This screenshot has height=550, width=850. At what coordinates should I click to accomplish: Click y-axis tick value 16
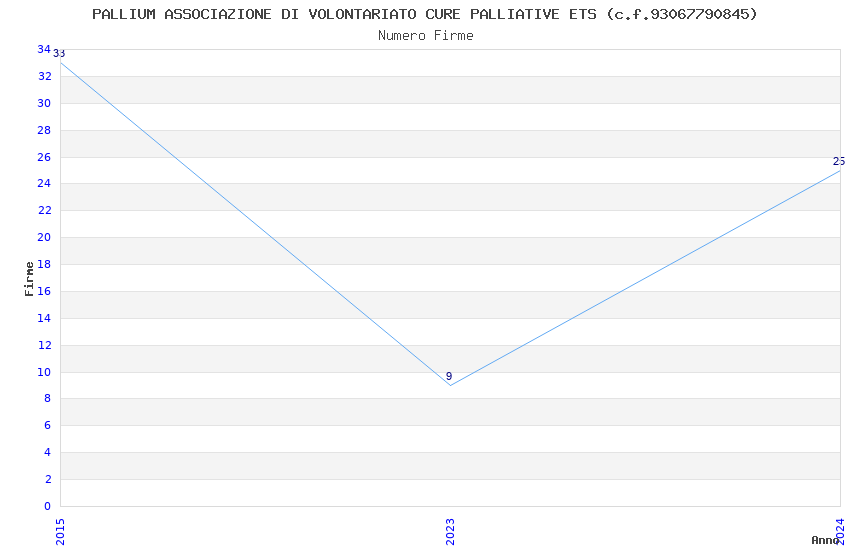(x=44, y=291)
